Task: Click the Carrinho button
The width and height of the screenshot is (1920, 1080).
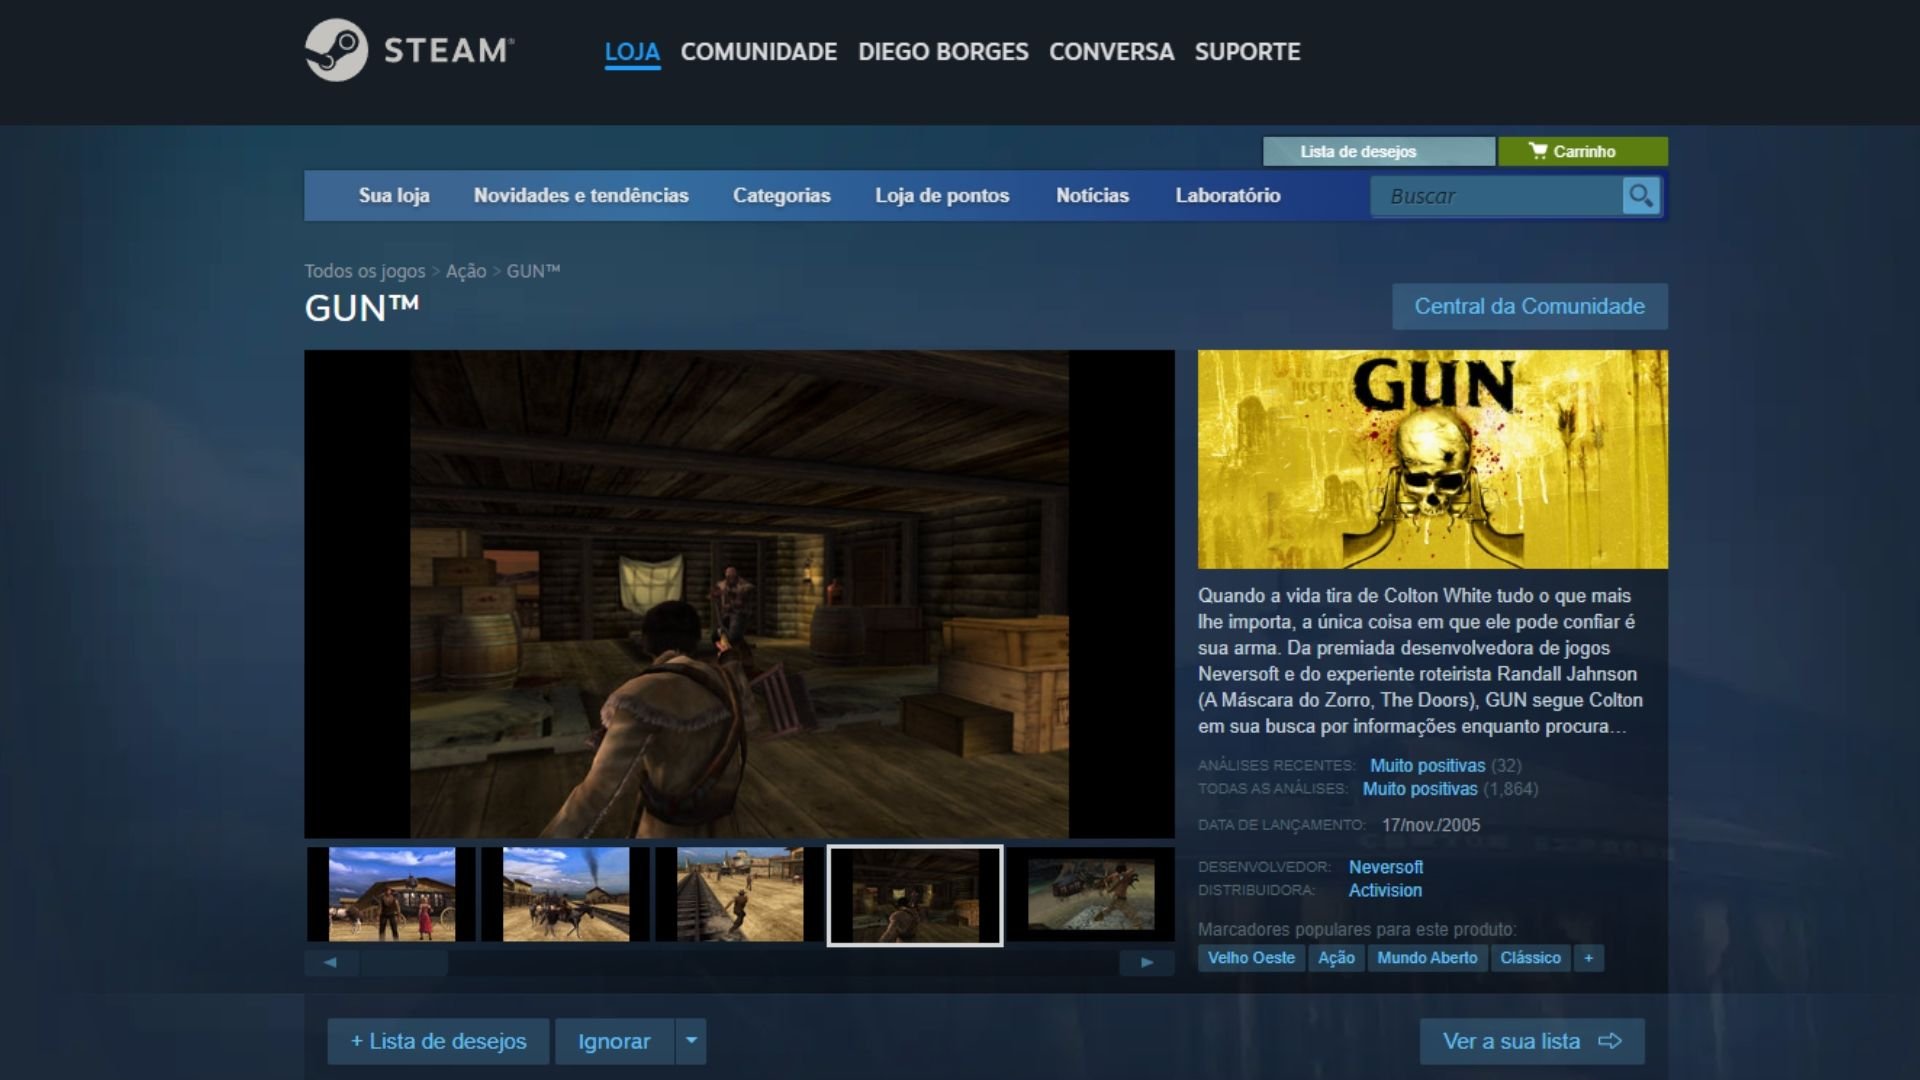Action: 1583,151
